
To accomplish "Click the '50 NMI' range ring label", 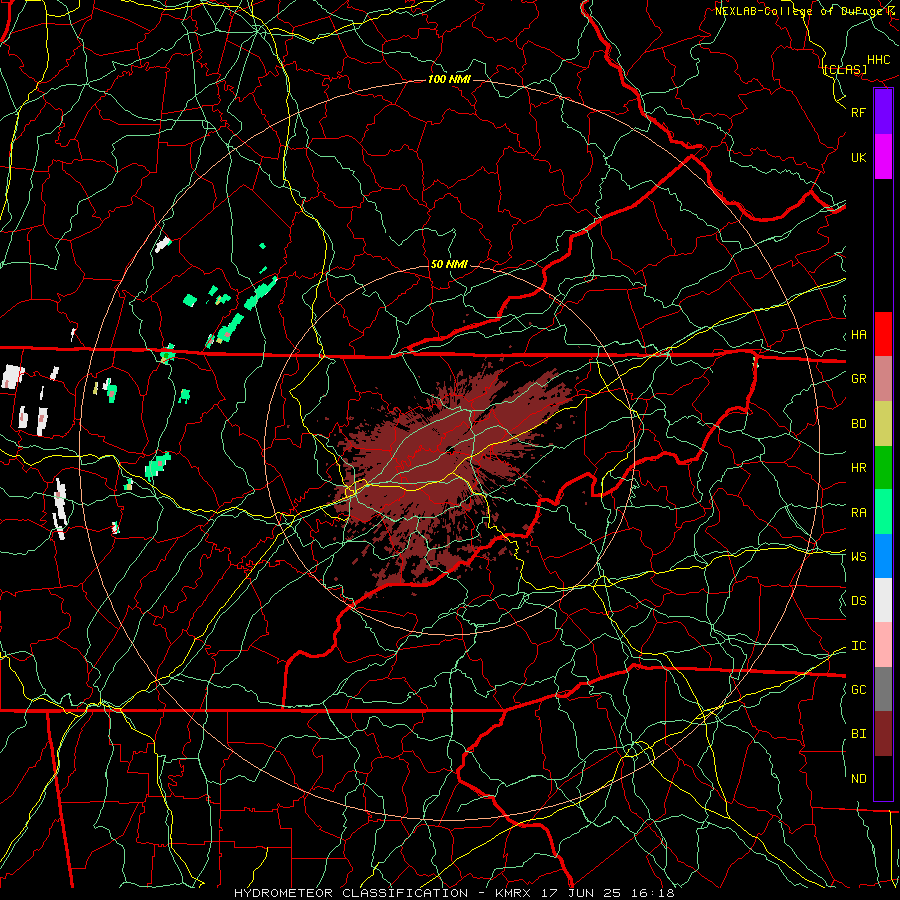I will pyautogui.click(x=449, y=264).
